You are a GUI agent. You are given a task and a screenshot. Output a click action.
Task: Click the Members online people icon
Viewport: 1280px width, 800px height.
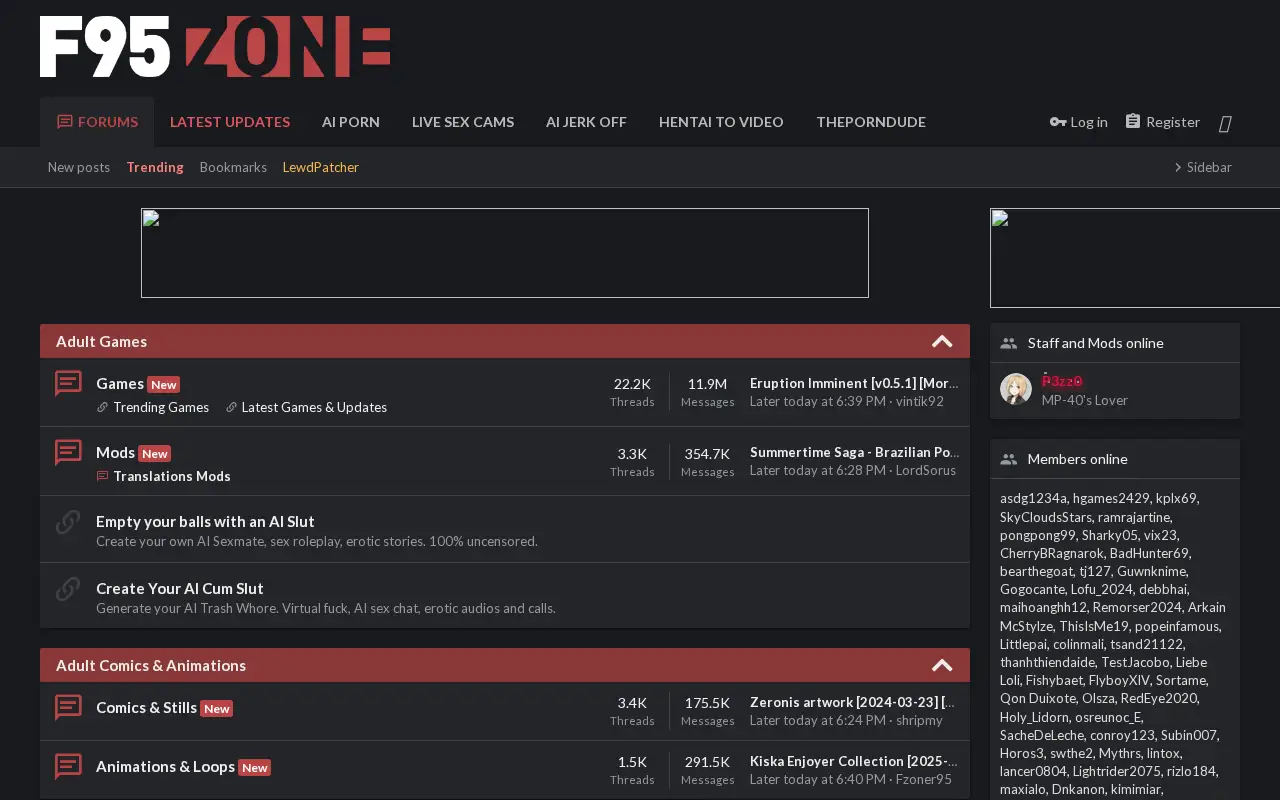tap(1008, 459)
